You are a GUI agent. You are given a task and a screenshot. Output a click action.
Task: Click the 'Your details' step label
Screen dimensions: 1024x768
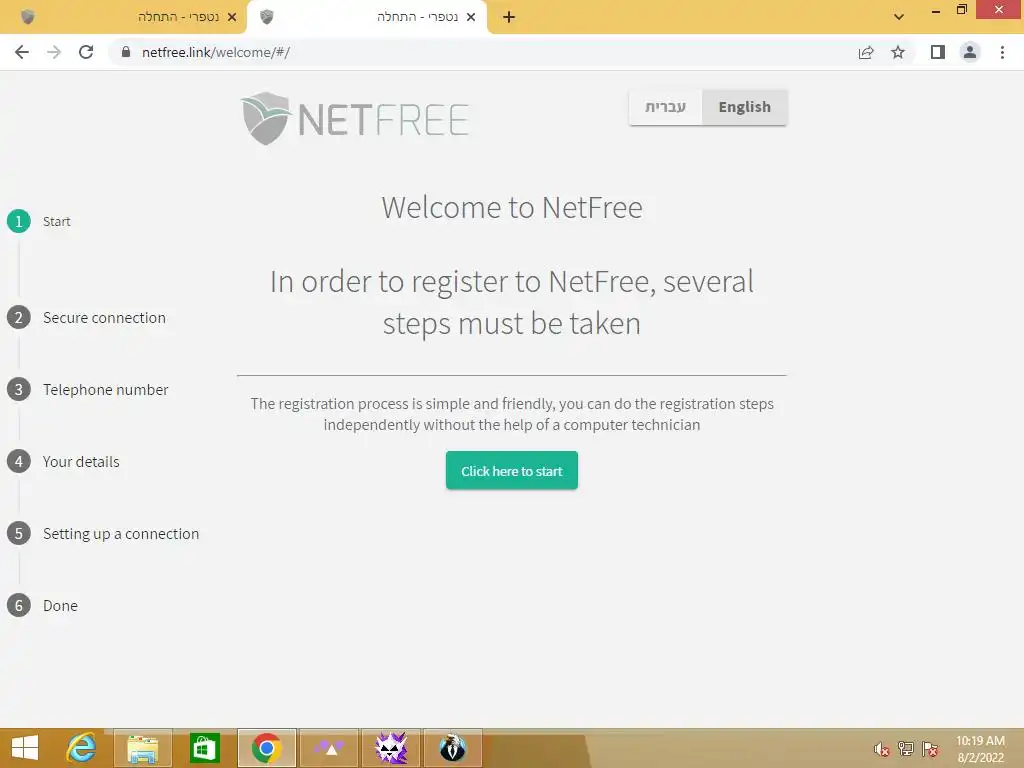(81, 462)
